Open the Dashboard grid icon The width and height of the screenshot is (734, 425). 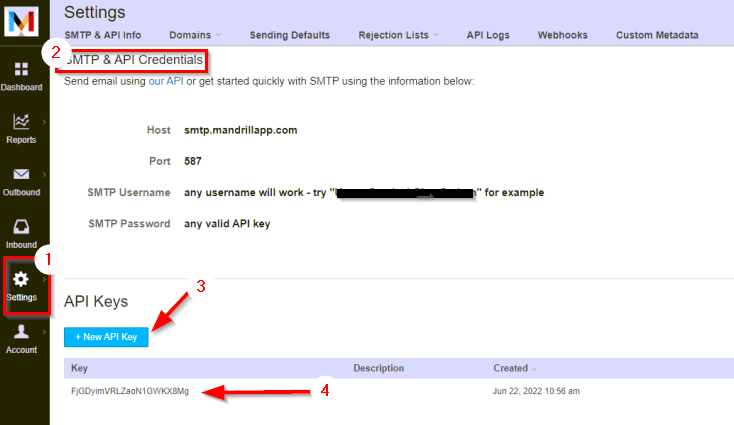pos(21,69)
